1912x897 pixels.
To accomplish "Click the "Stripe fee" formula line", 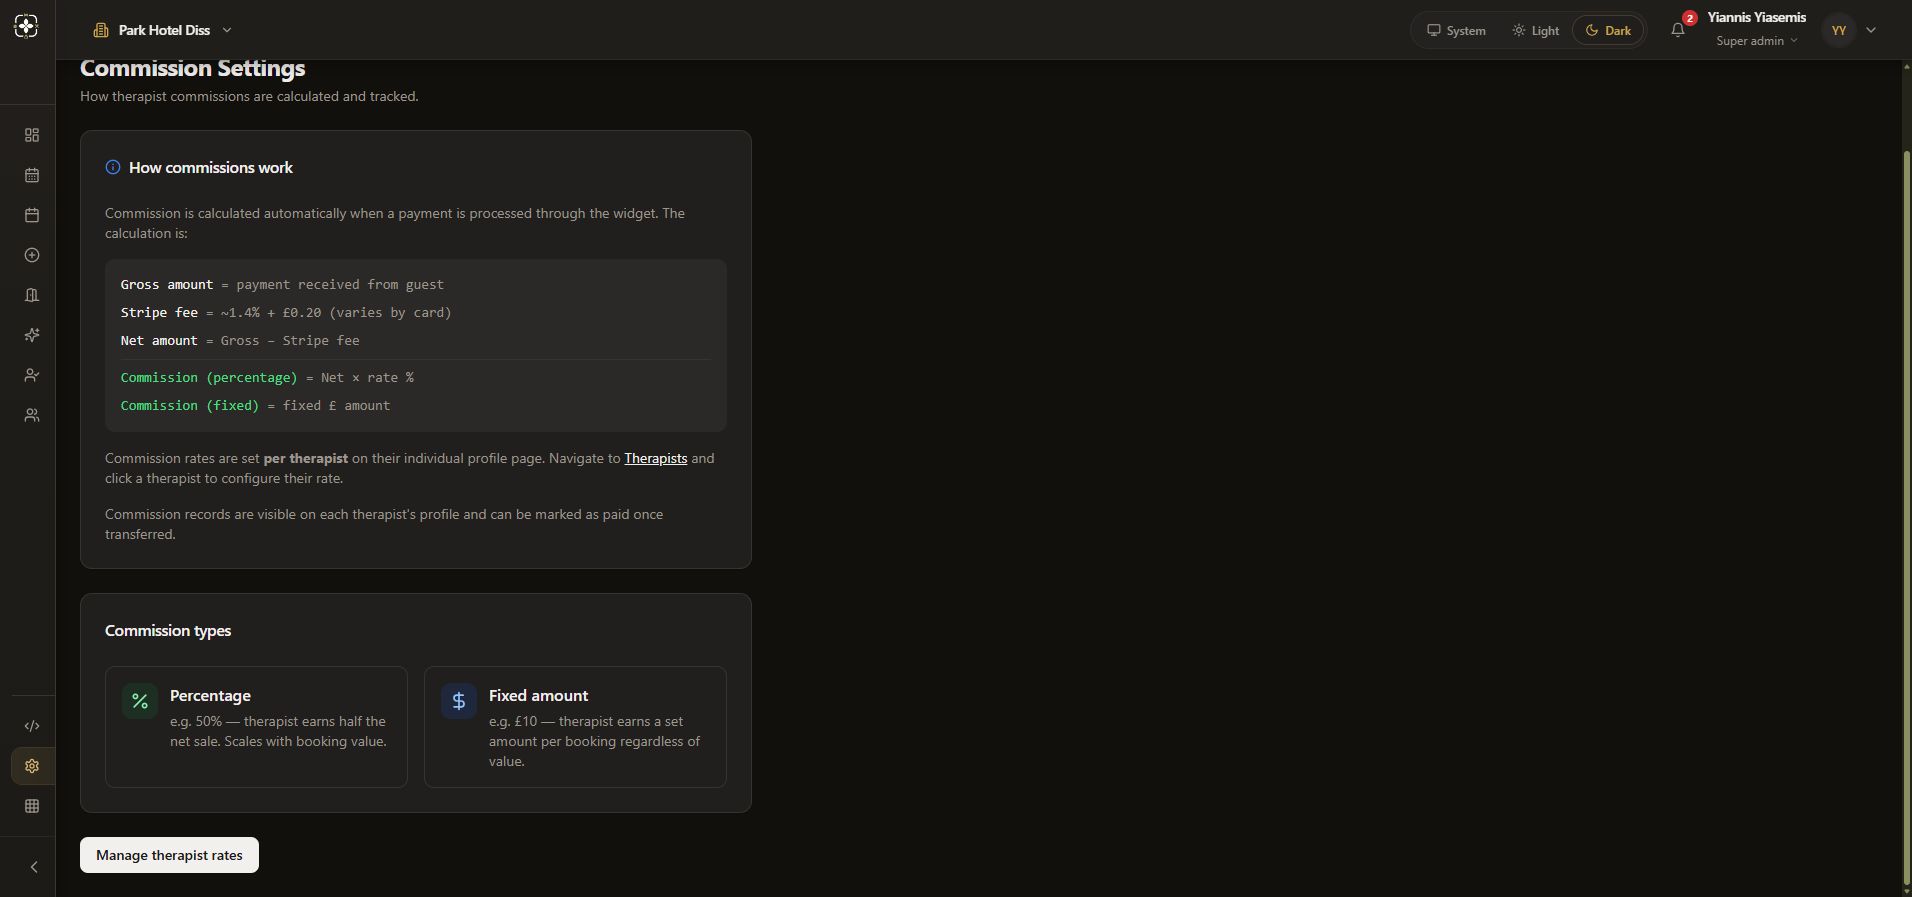I will (286, 313).
